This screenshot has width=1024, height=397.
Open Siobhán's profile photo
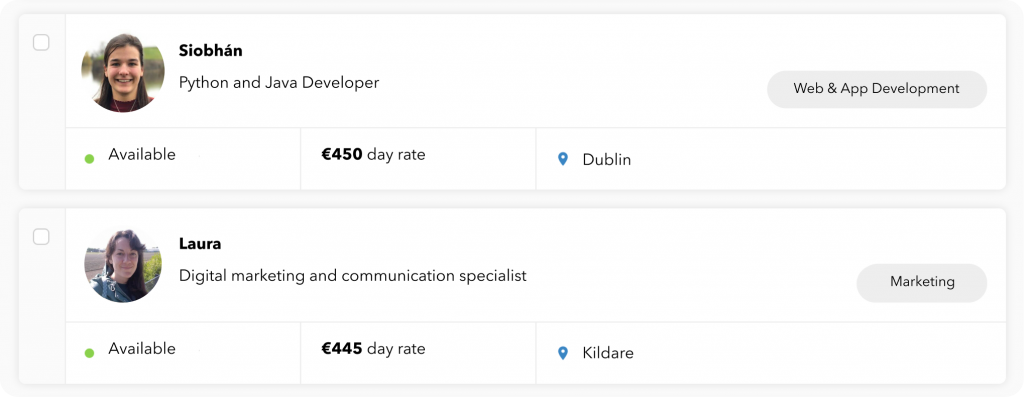point(123,72)
